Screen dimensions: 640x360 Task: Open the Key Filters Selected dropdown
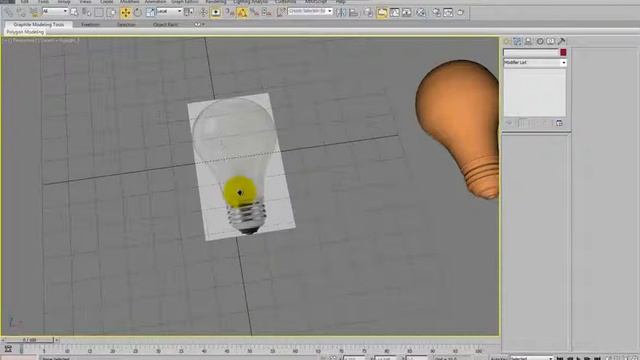(532, 358)
